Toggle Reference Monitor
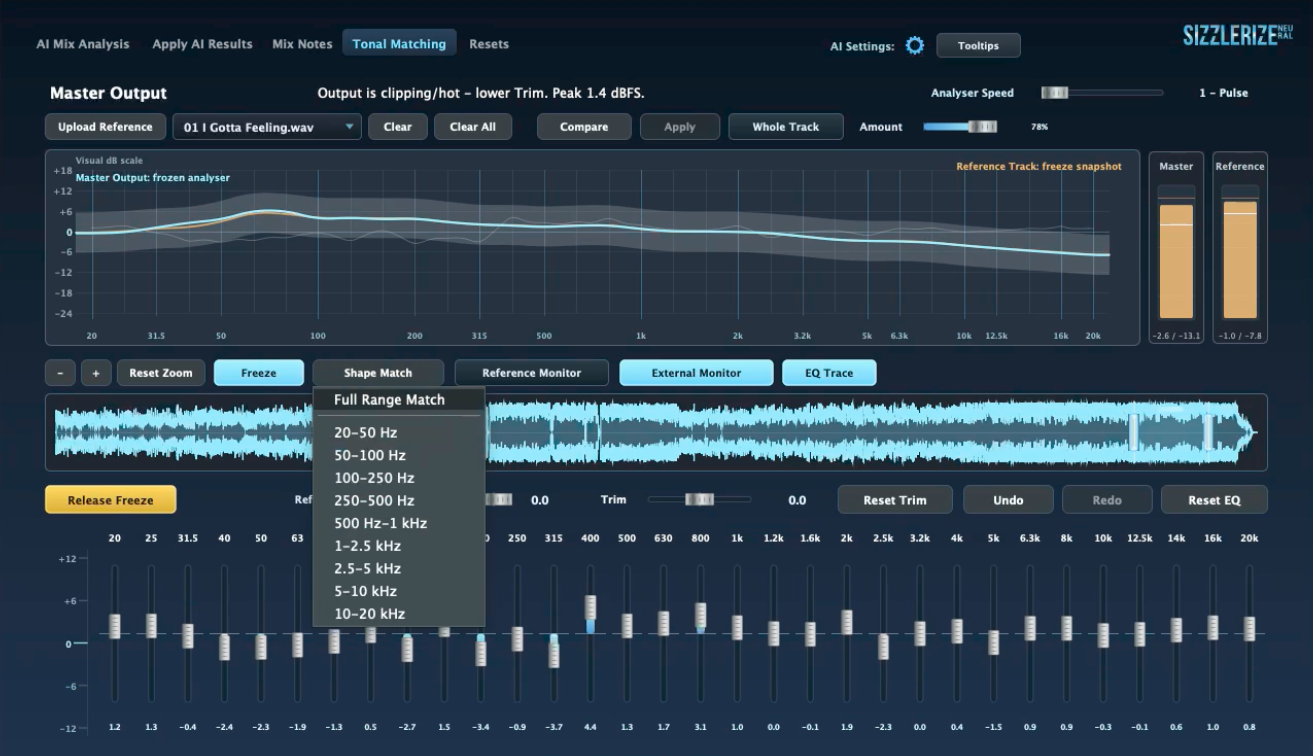The image size is (1313, 756). click(532, 373)
